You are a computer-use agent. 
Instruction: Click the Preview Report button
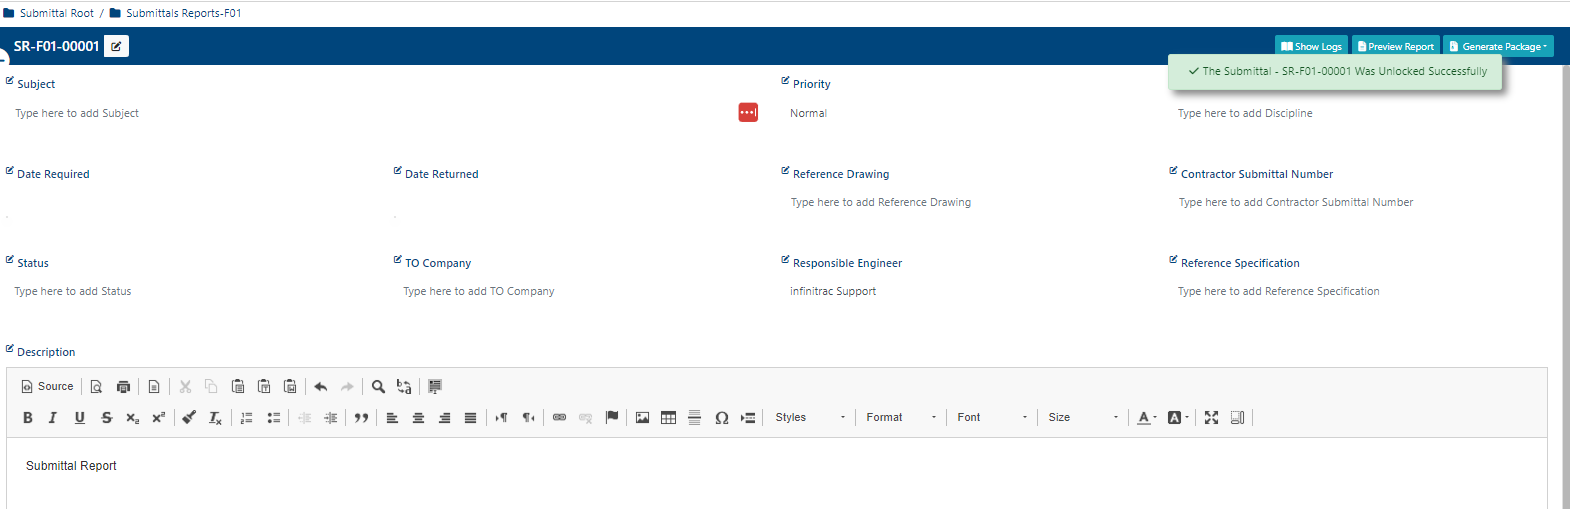(1396, 46)
